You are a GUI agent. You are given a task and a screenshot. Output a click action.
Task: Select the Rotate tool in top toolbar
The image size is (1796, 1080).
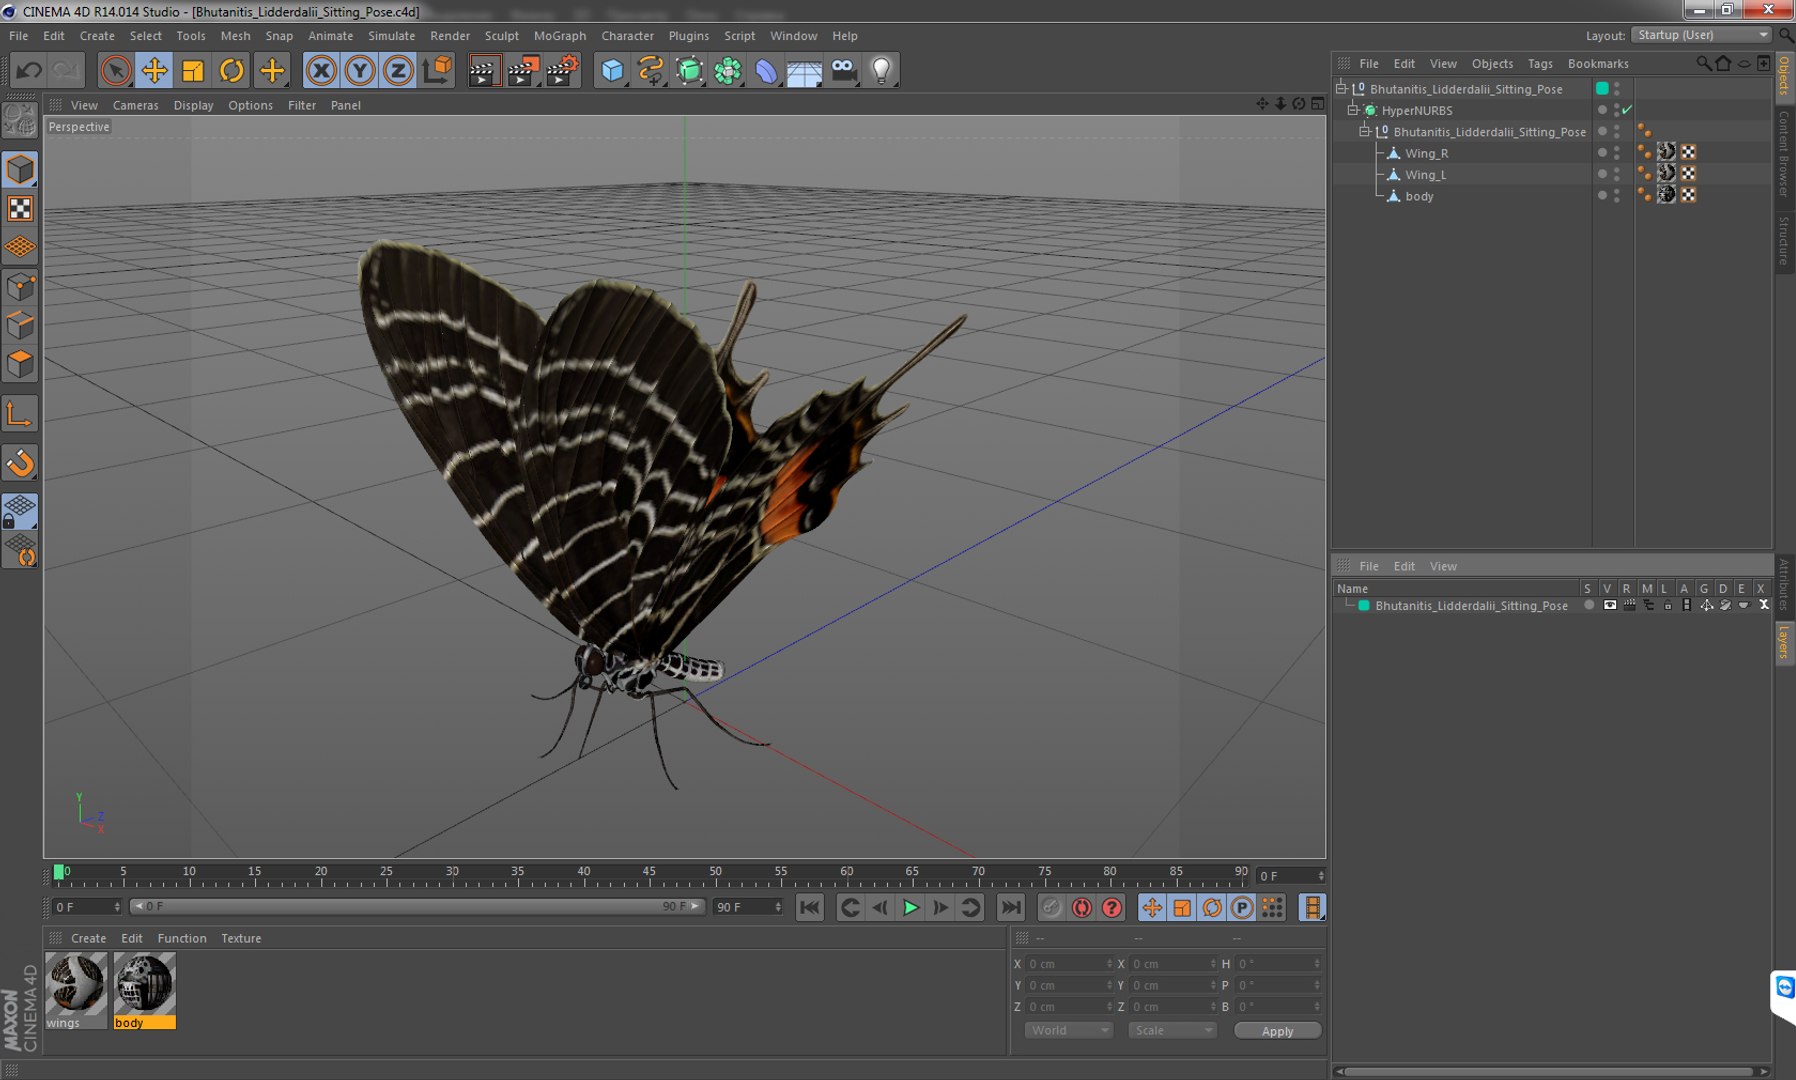pyautogui.click(x=231, y=70)
